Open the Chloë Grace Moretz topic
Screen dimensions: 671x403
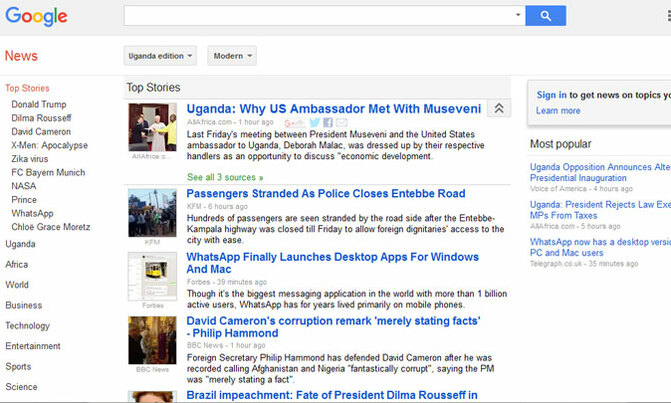pos(51,227)
